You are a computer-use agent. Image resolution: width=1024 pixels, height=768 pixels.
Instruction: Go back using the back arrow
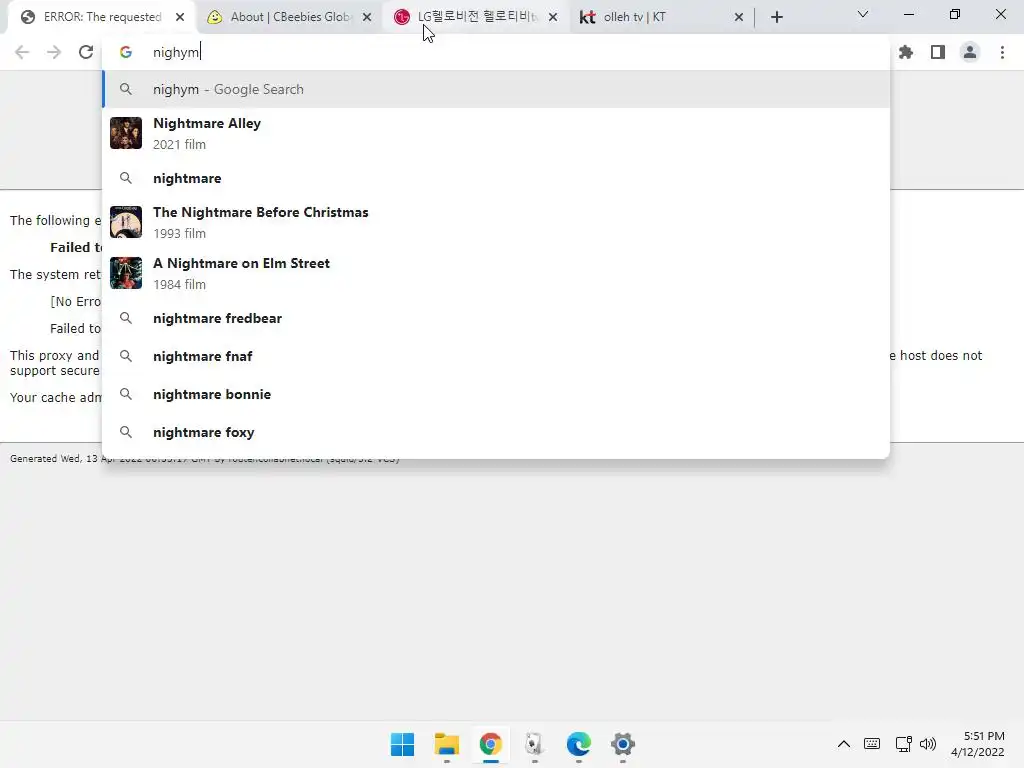click(22, 52)
